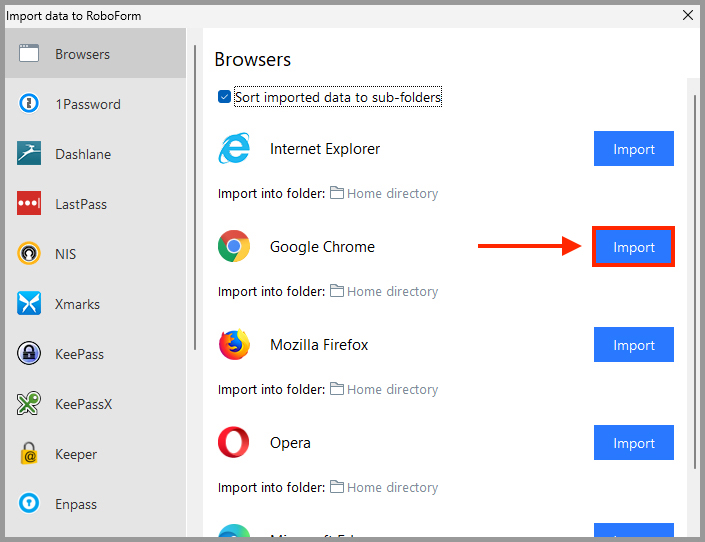Viewport: 705px width, 542px height.
Task: Change Google Chrome import folder Home directory
Action: pyautogui.click(x=384, y=292)
